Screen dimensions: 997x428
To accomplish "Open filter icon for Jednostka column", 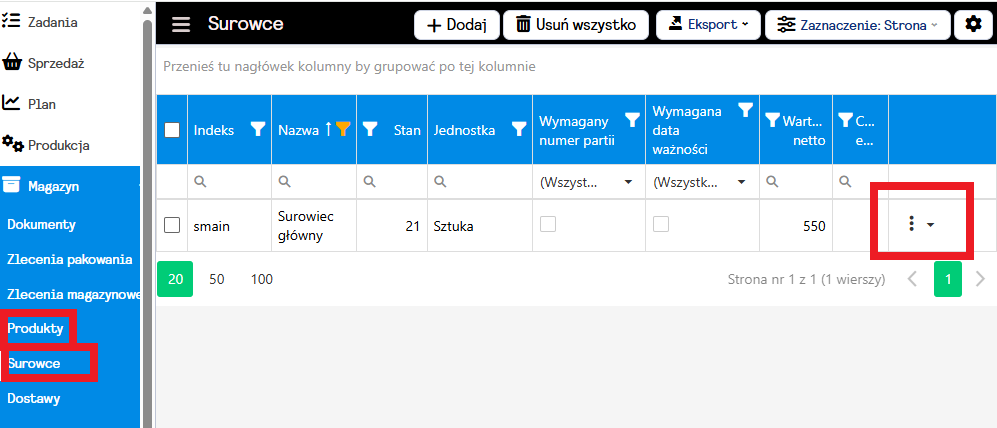I will [x=519, y=128].
